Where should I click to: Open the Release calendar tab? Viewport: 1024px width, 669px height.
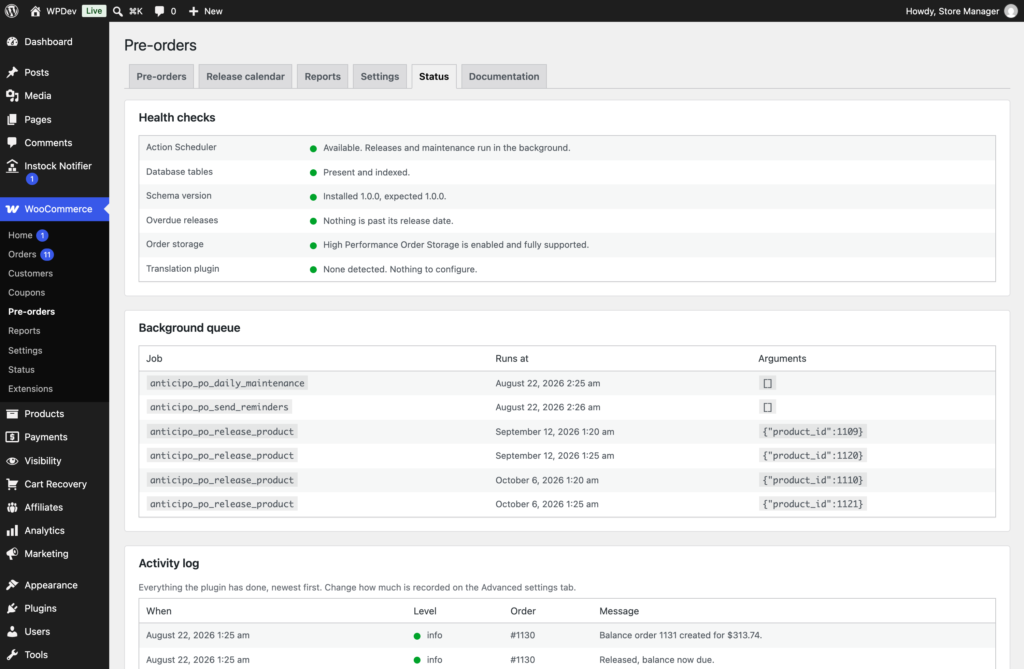[246, 76]
